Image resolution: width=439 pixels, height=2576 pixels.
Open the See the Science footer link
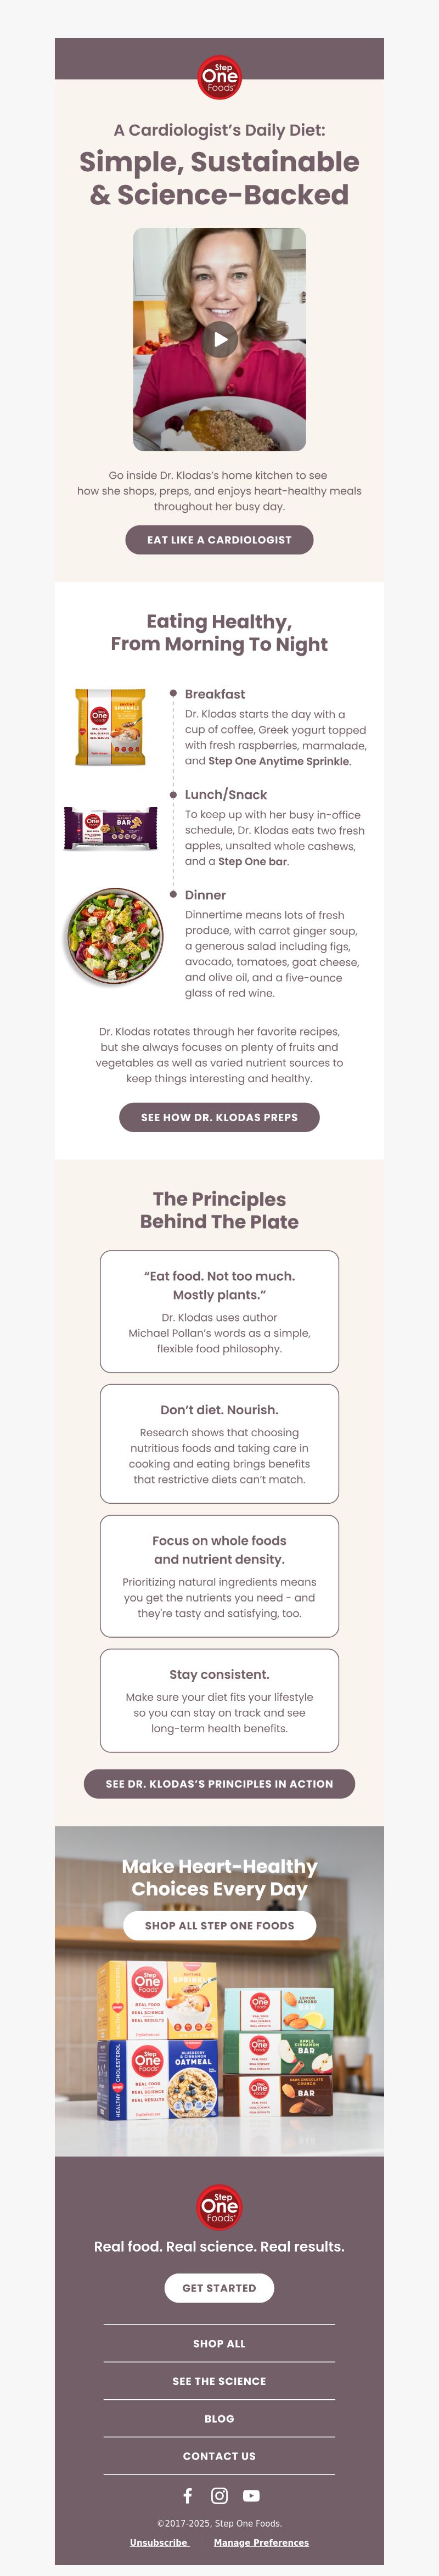coord(219,2381)
